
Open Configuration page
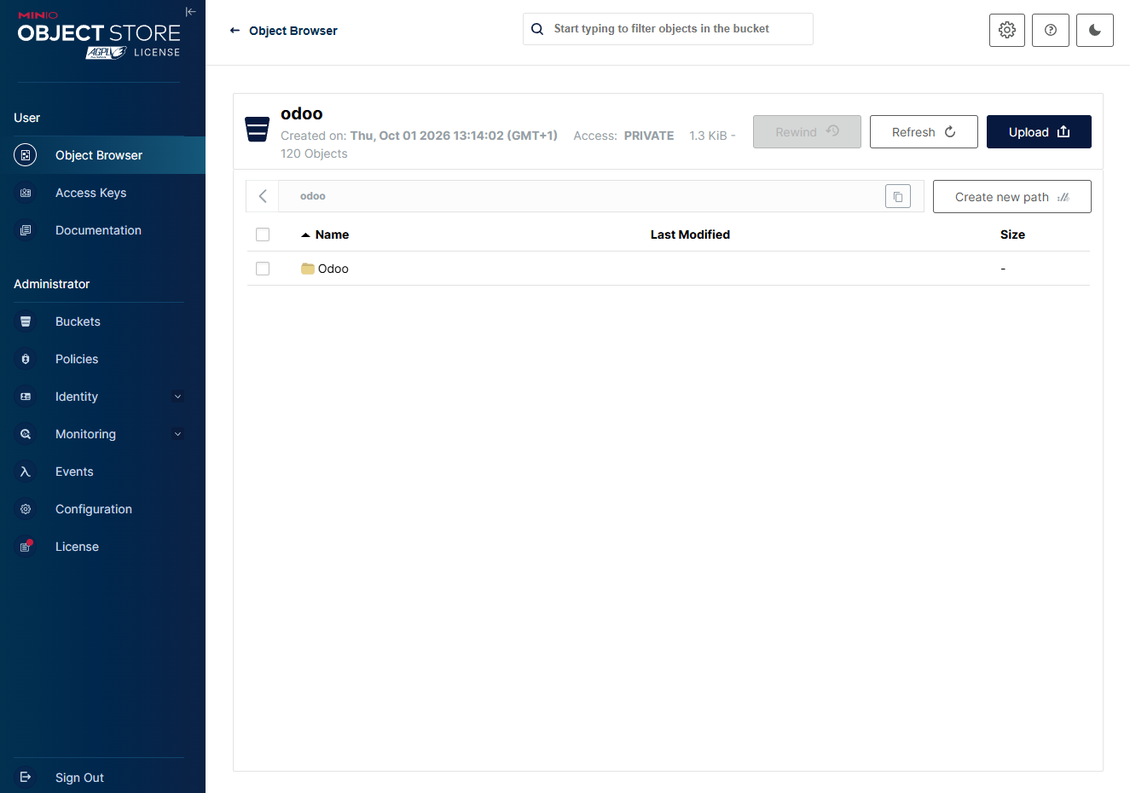[102, 509]
